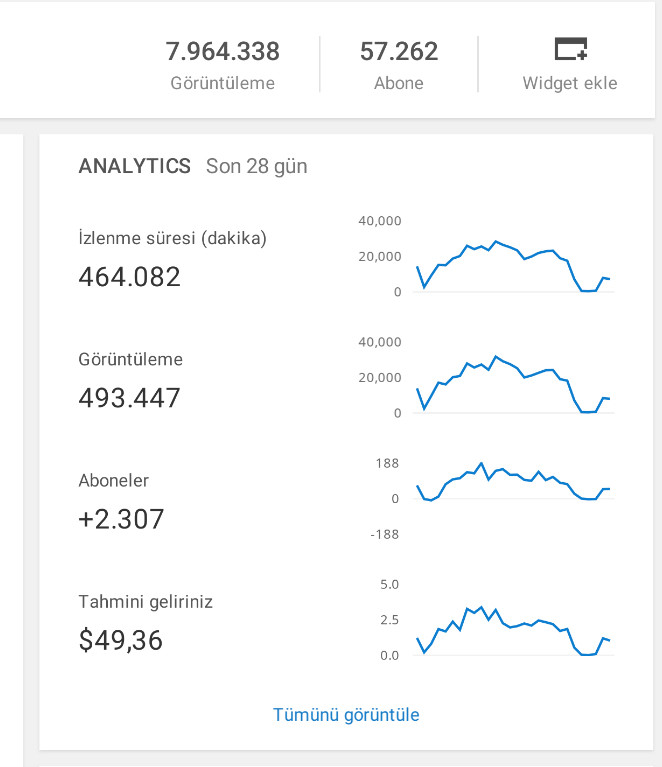Open the Widget ekle label

pos(570,83)
